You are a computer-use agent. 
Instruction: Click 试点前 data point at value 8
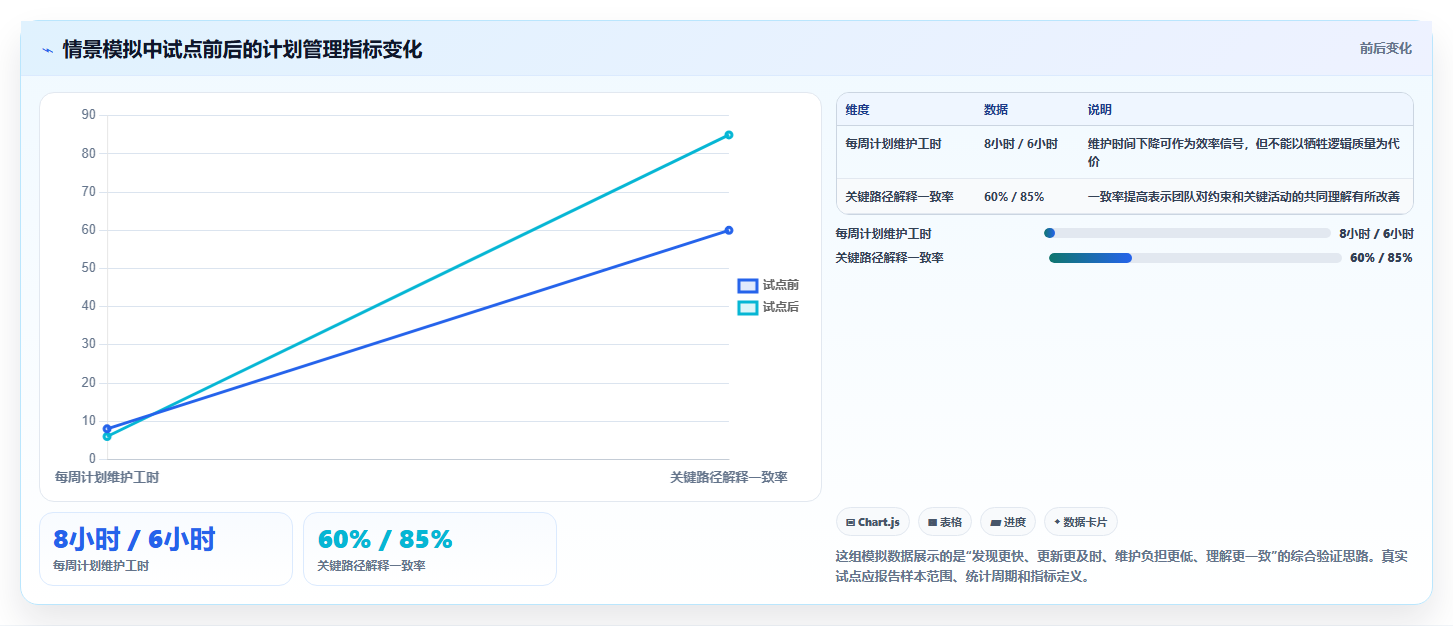(x=107, y=428)
